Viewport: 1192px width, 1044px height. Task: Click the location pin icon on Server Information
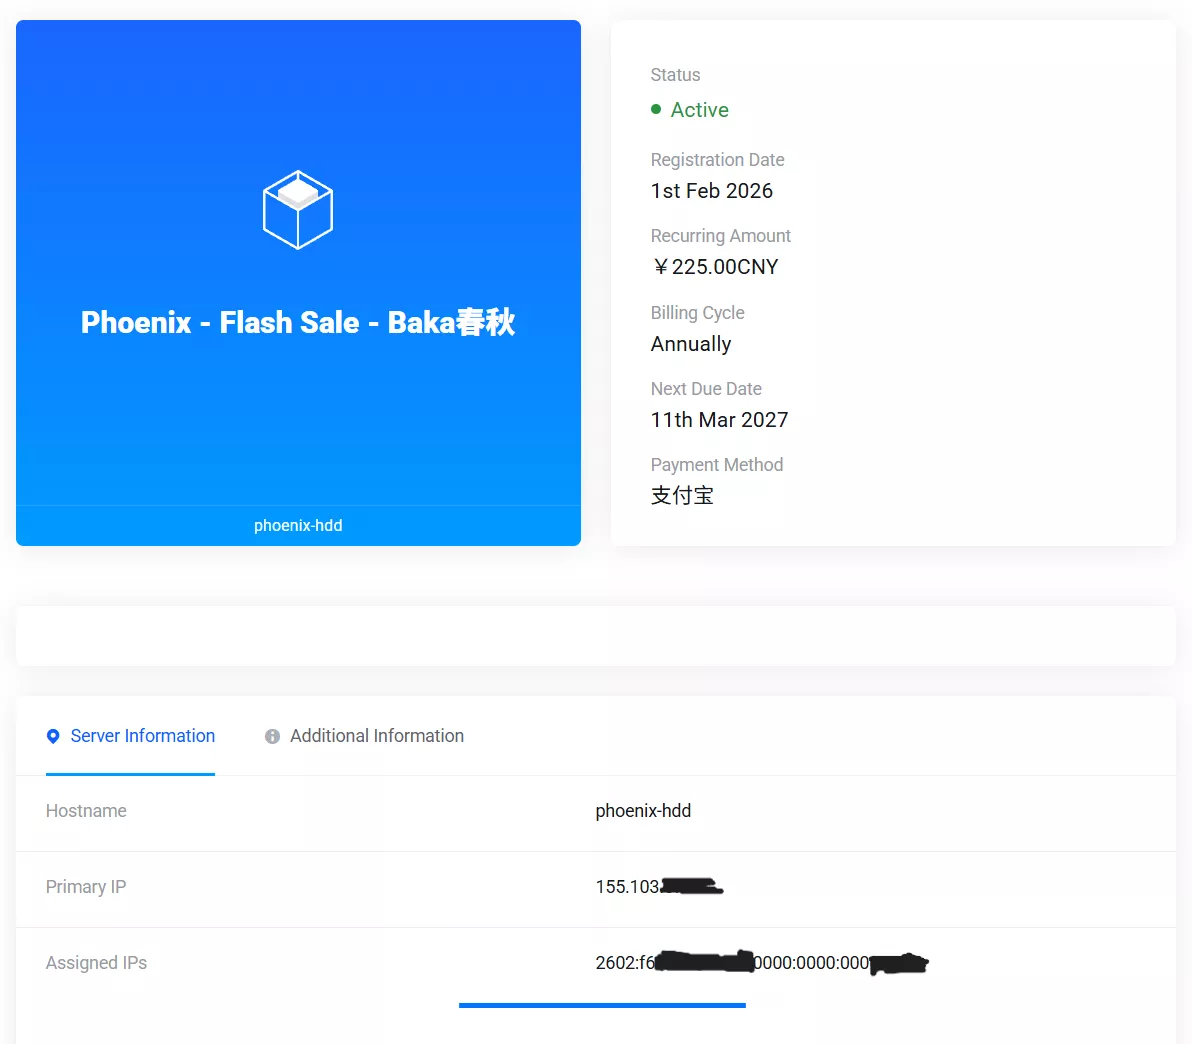[x=53, y=737]
